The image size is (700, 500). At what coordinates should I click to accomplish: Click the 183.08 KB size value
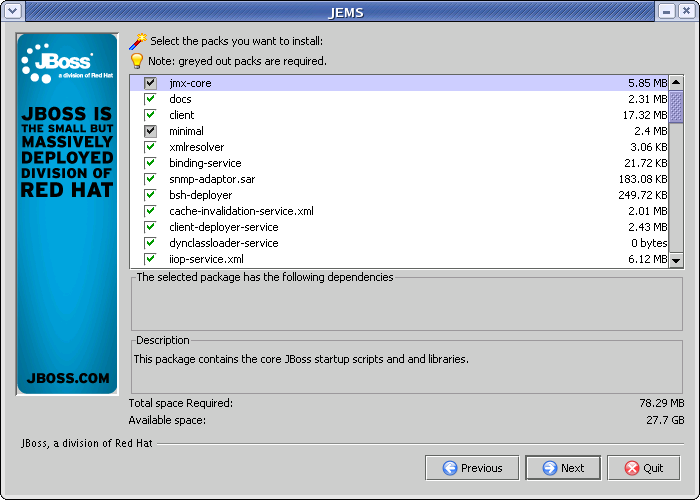click(x=643, y=179)
